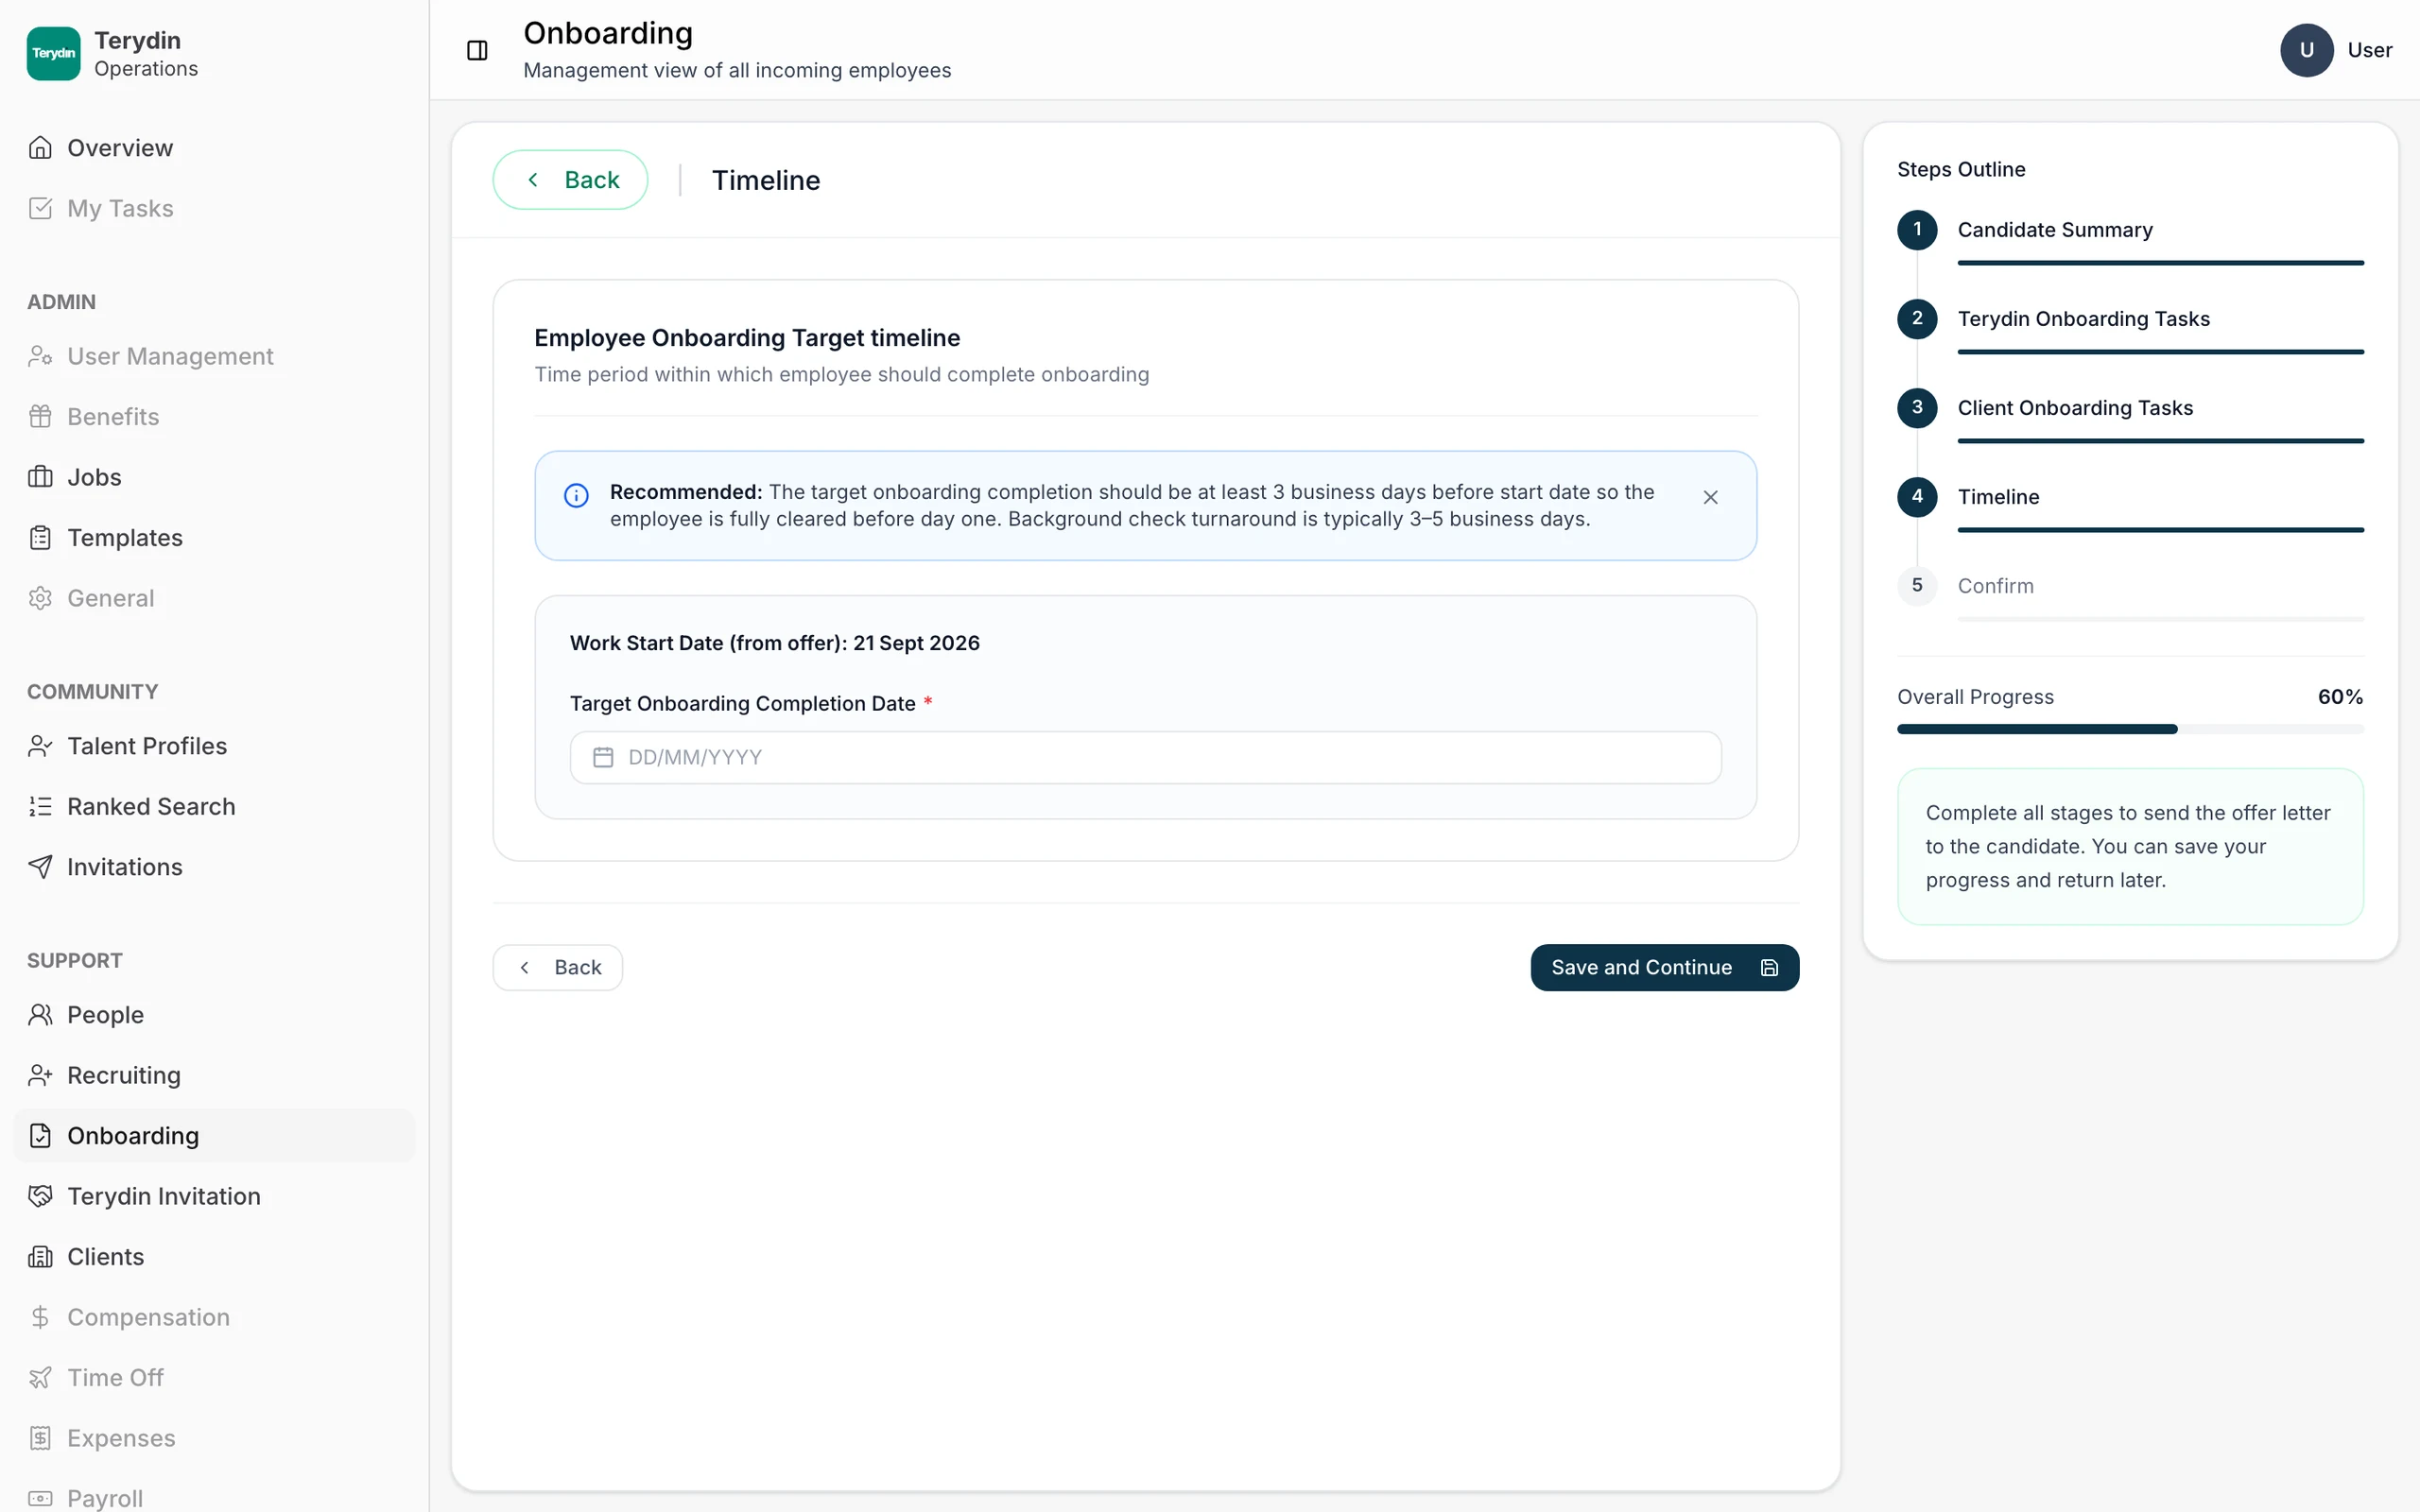The image size is (2420, 1512).
Task: Click the Clients building icon
Action: (40, 1257)
